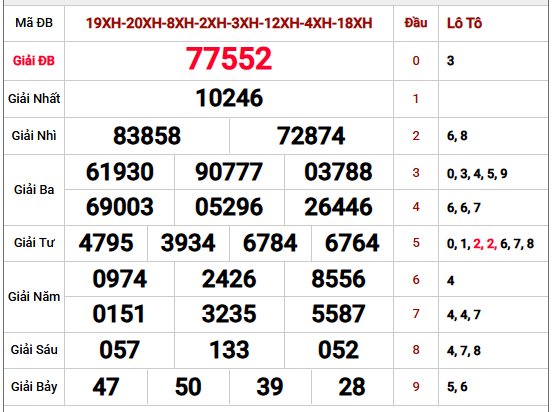Click the Đầu column header
The width and height of the screenshot is (554, 412).
[416, 23]
